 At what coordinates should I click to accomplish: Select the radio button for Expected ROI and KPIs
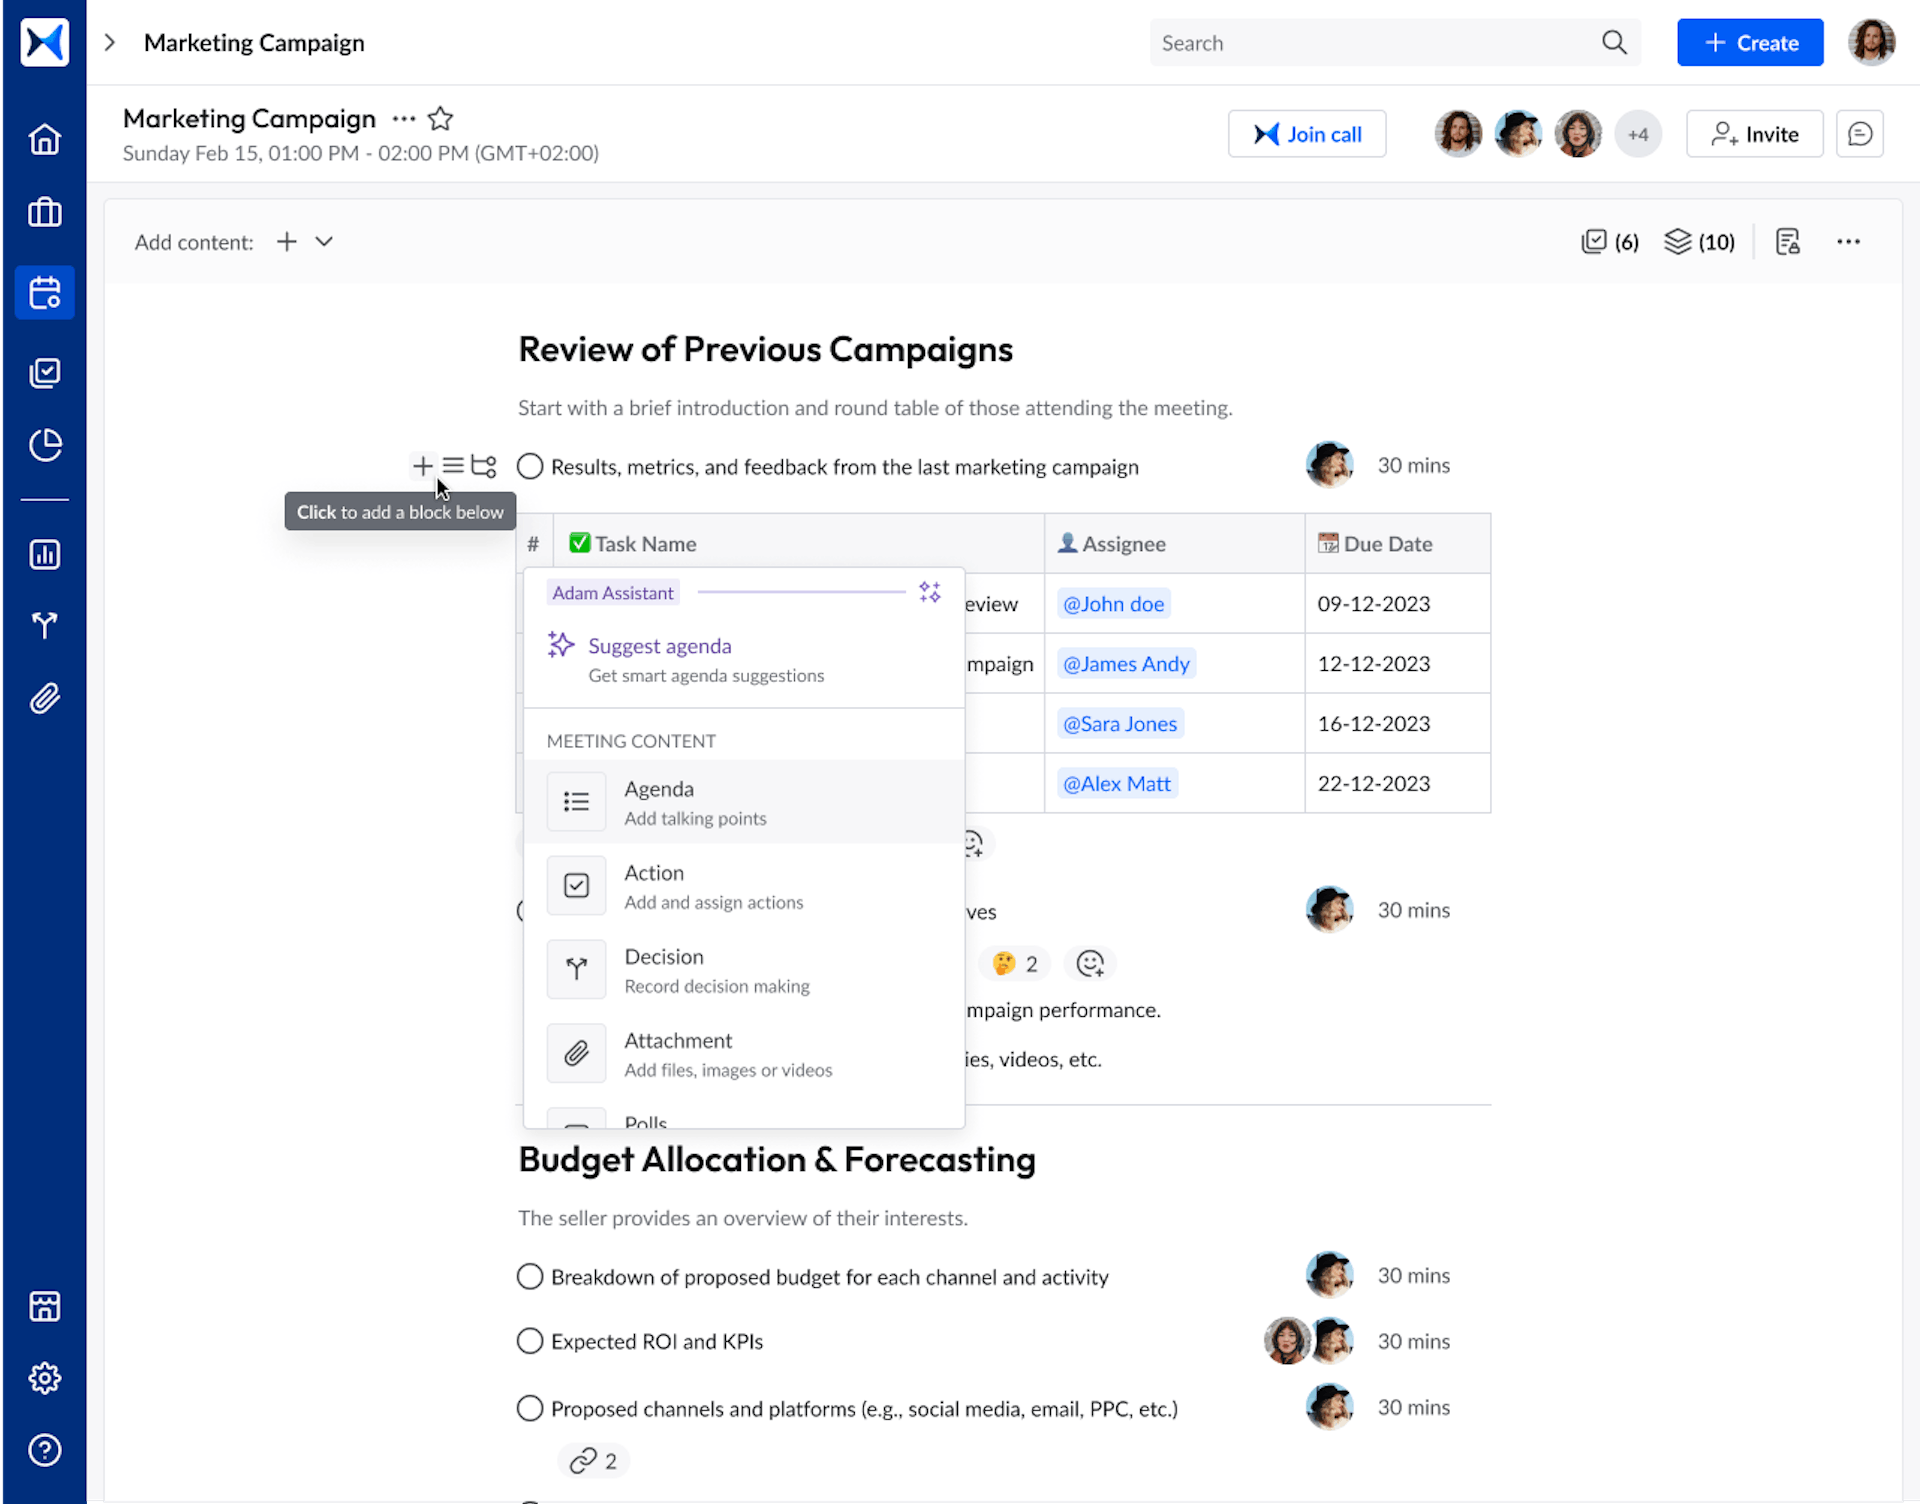coord(529,1341)
